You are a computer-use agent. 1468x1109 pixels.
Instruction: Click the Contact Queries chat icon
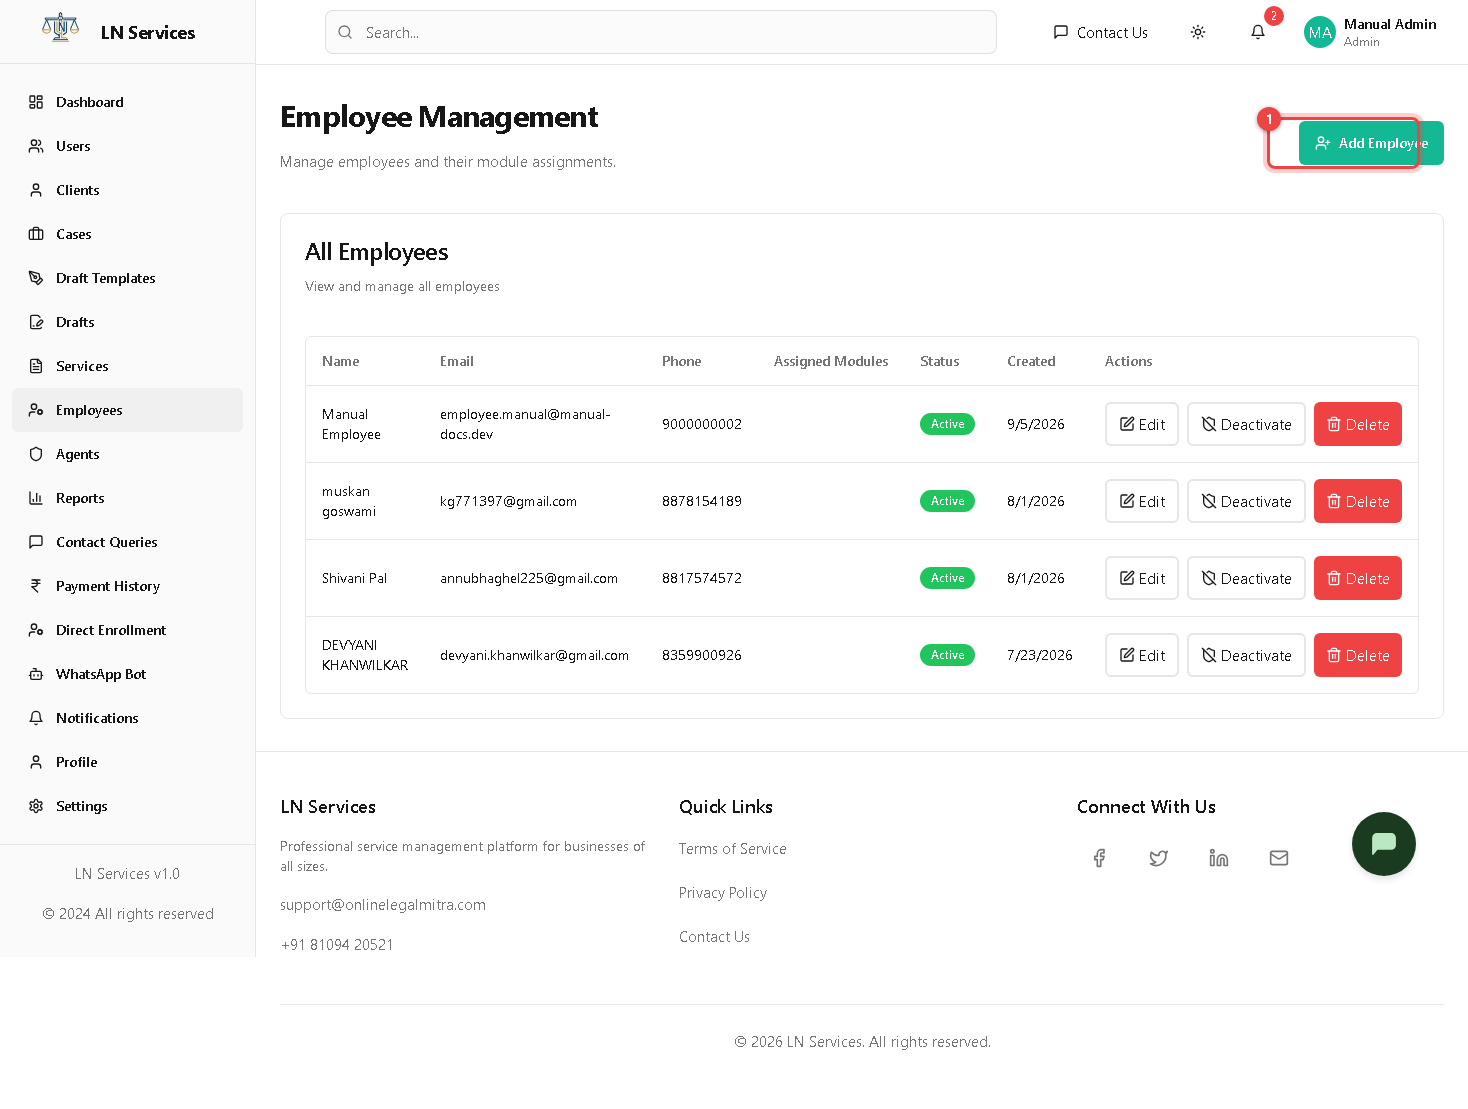click(x=36, y=542)
